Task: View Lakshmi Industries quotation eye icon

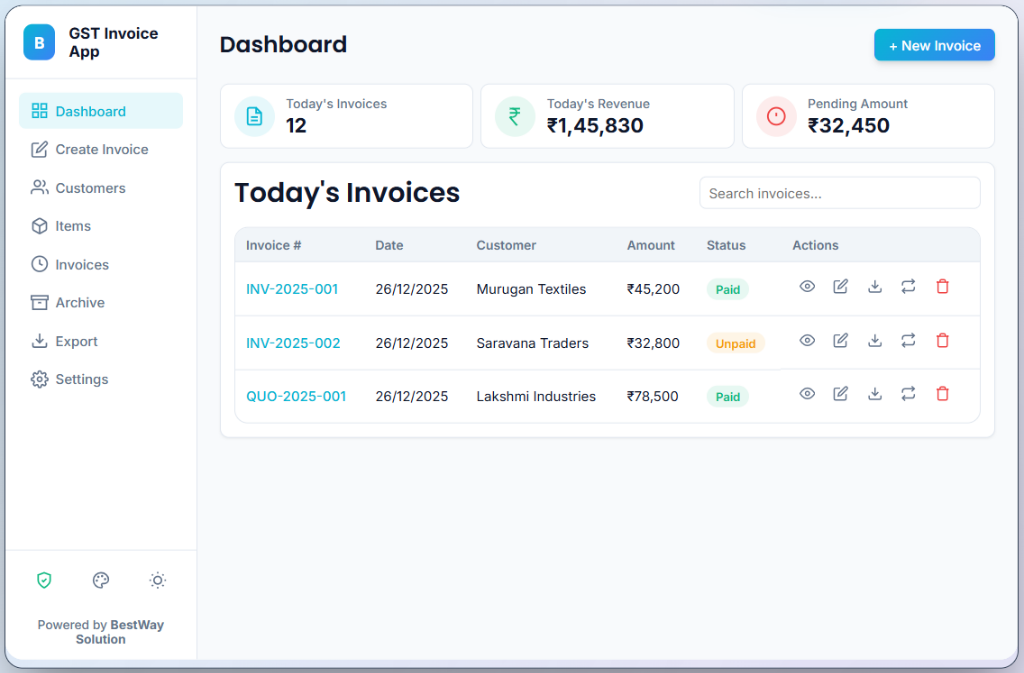Action: pyautogui.click(x=807, y=394)
